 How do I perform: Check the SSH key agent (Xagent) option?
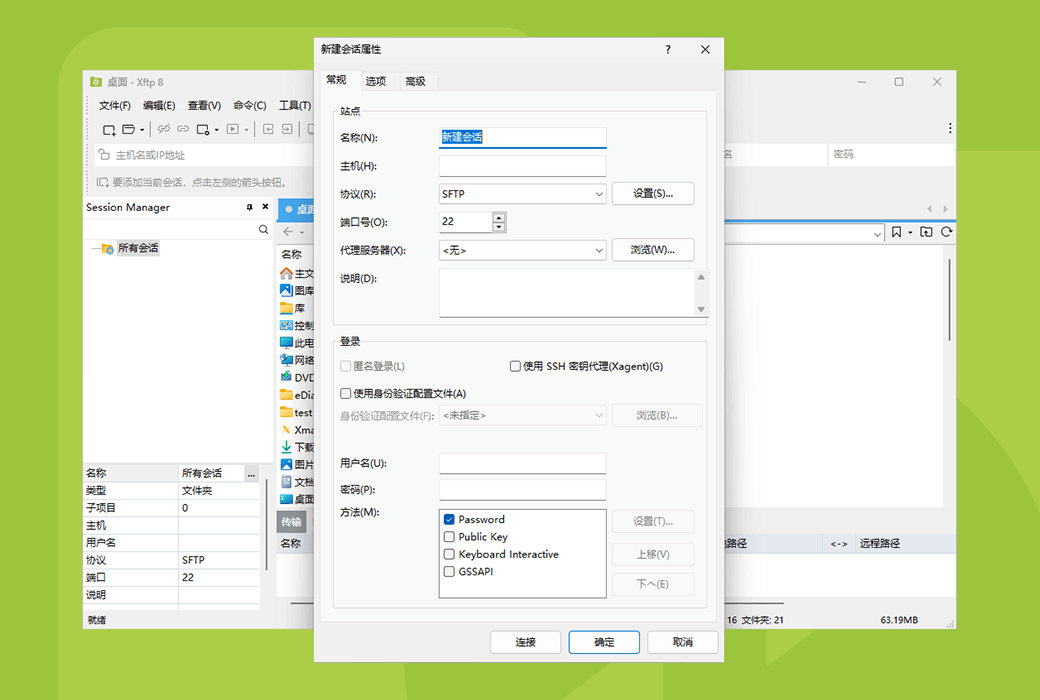[515, 366]
